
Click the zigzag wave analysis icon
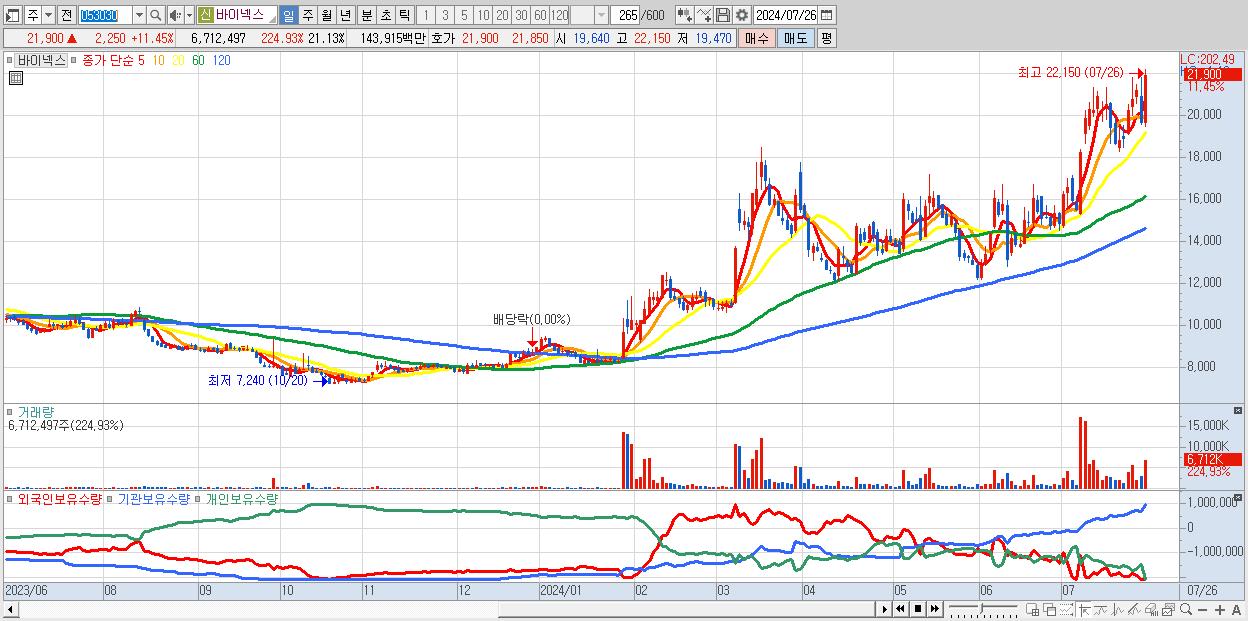[1118, 610]
